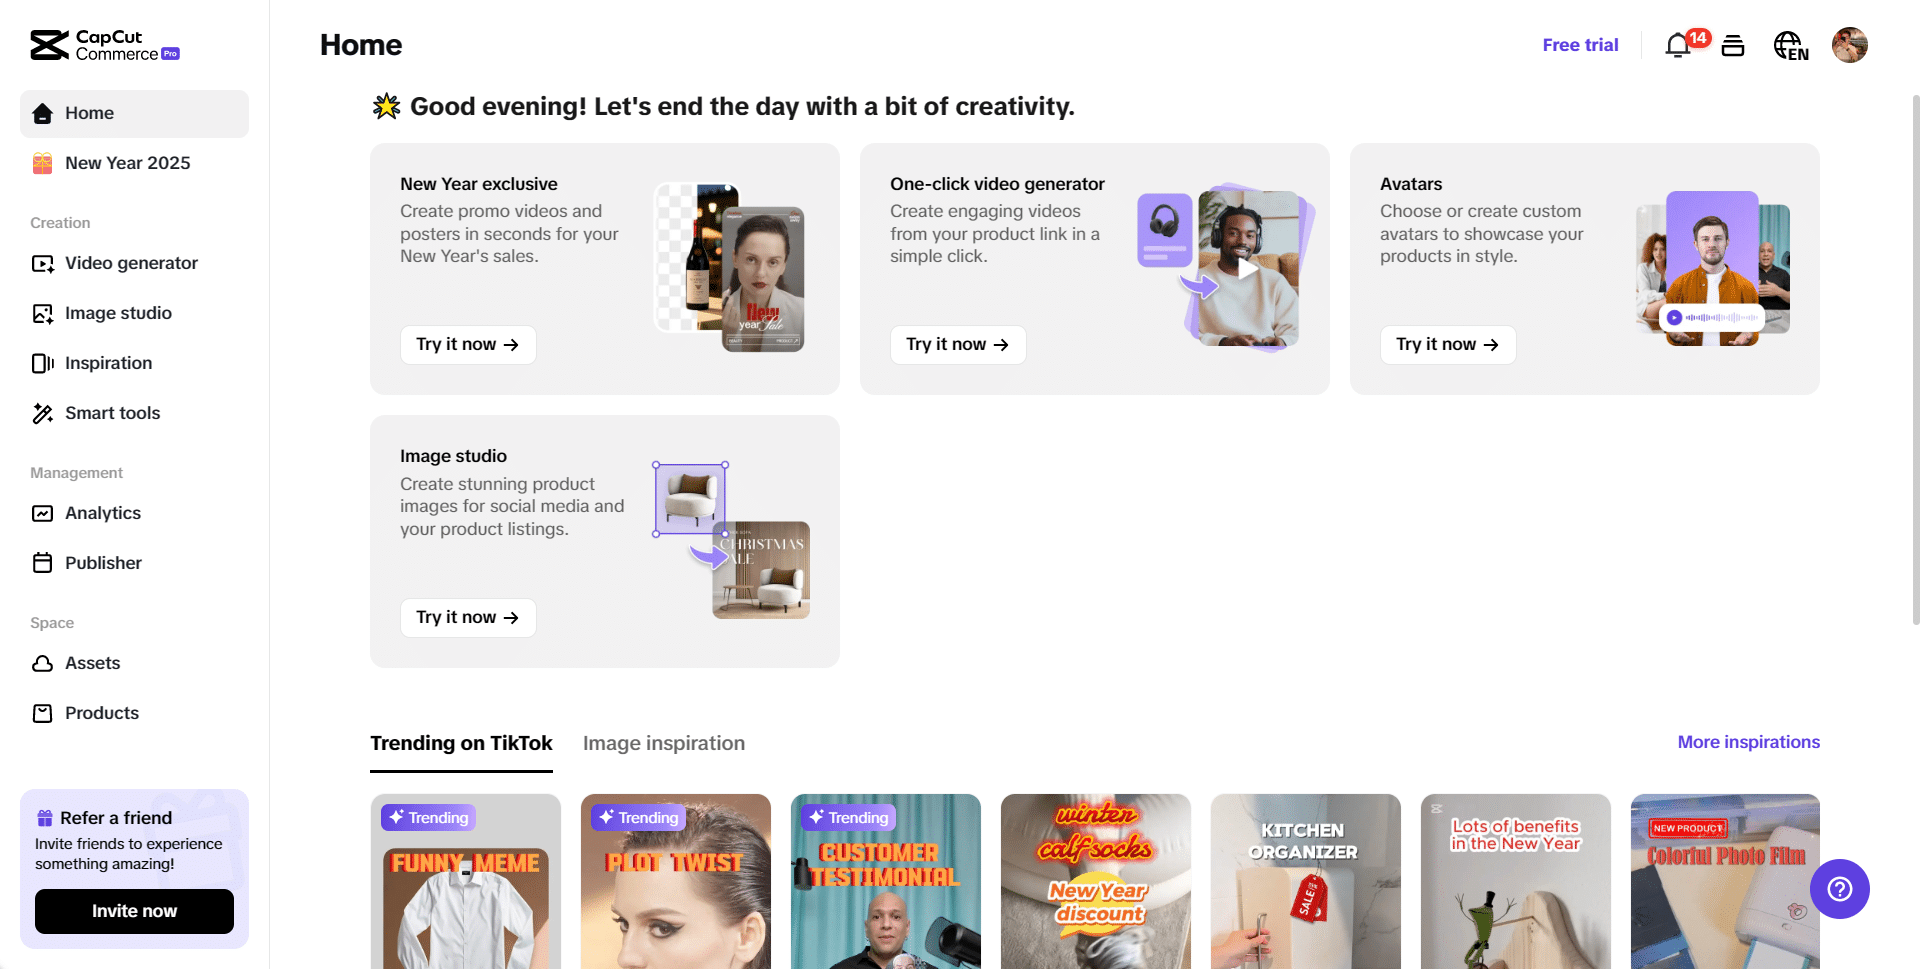Viewport: 1920px width, 969px height.
Task: Open the credits stack icon in header
Action: [x=1733, y=46]
